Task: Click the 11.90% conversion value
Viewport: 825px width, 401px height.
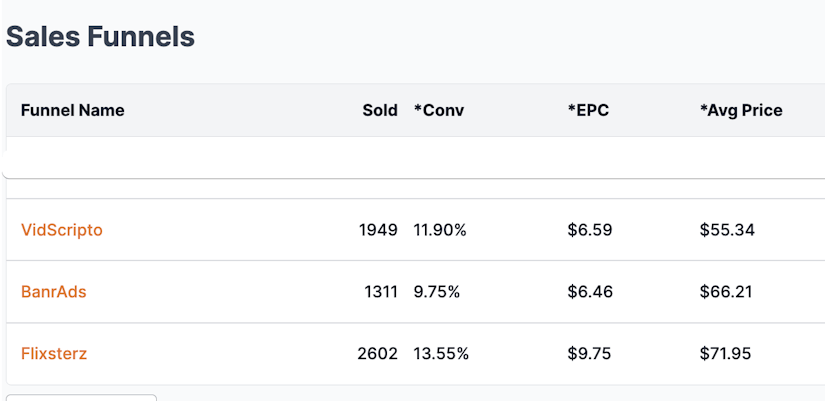Action: pos(440,230)
